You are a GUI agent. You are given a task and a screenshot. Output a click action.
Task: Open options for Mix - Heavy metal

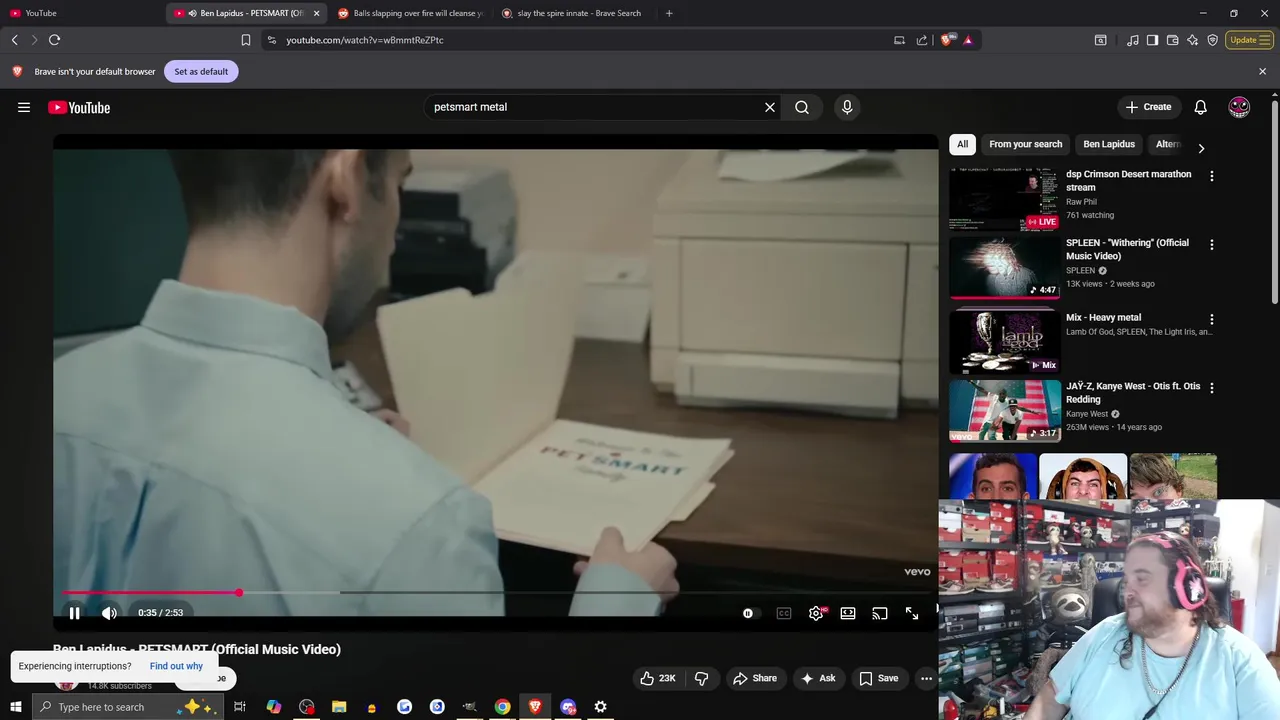click(1211, 319)
